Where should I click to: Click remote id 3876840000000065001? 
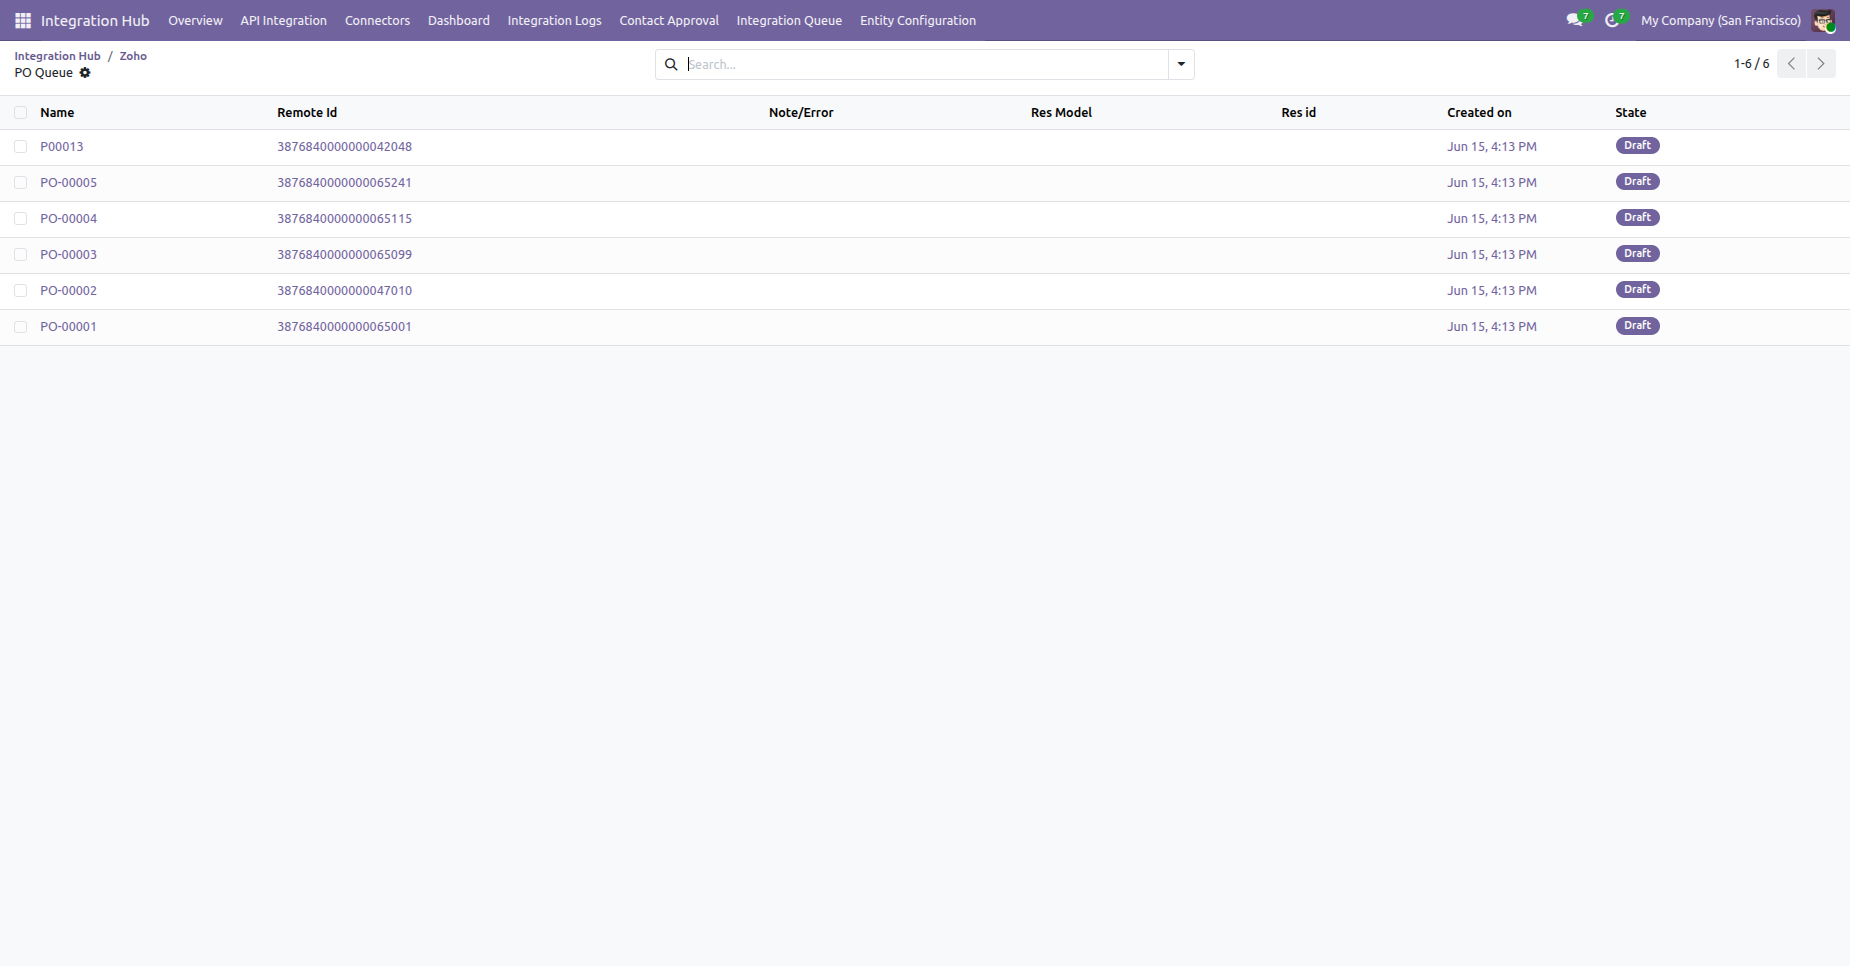pos(344,327)
